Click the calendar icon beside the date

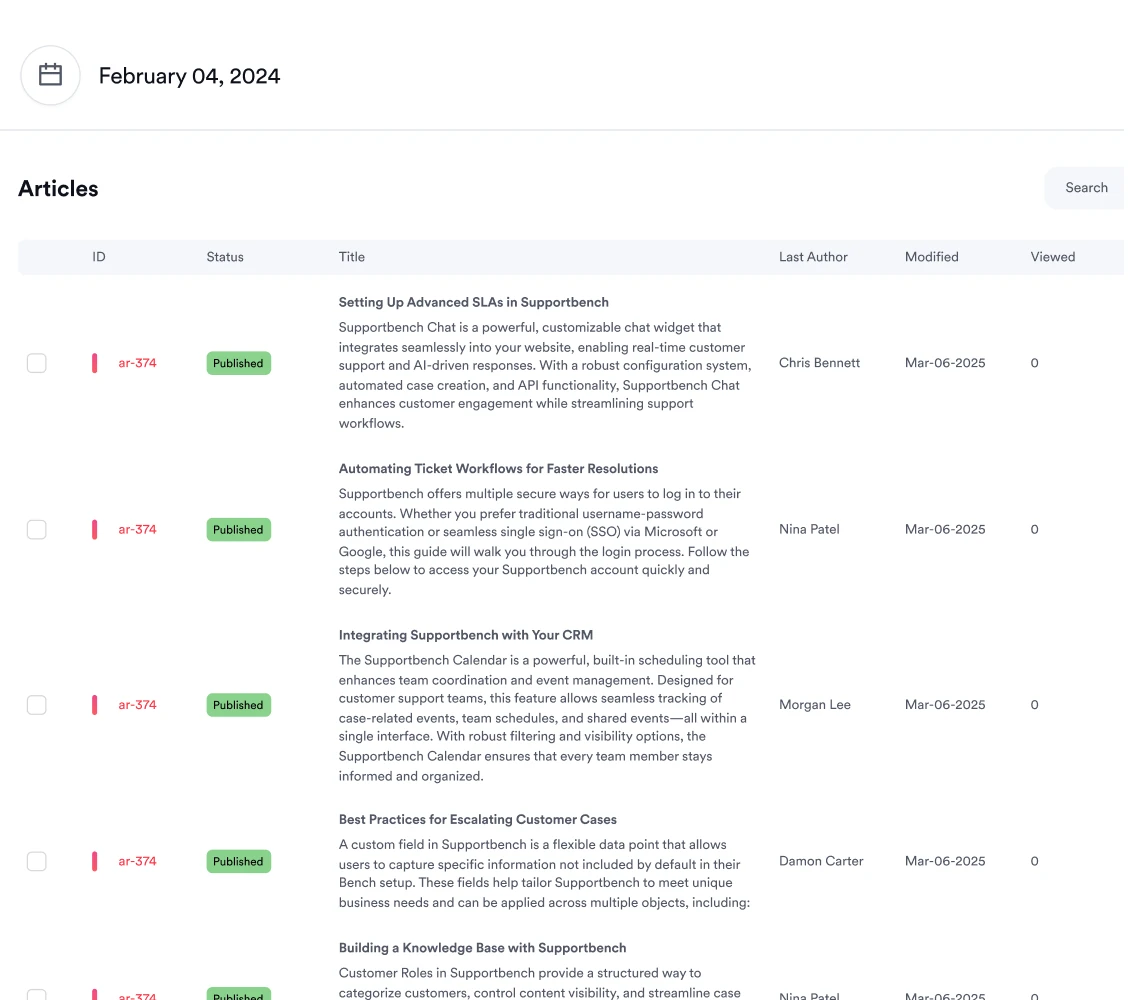50,76
